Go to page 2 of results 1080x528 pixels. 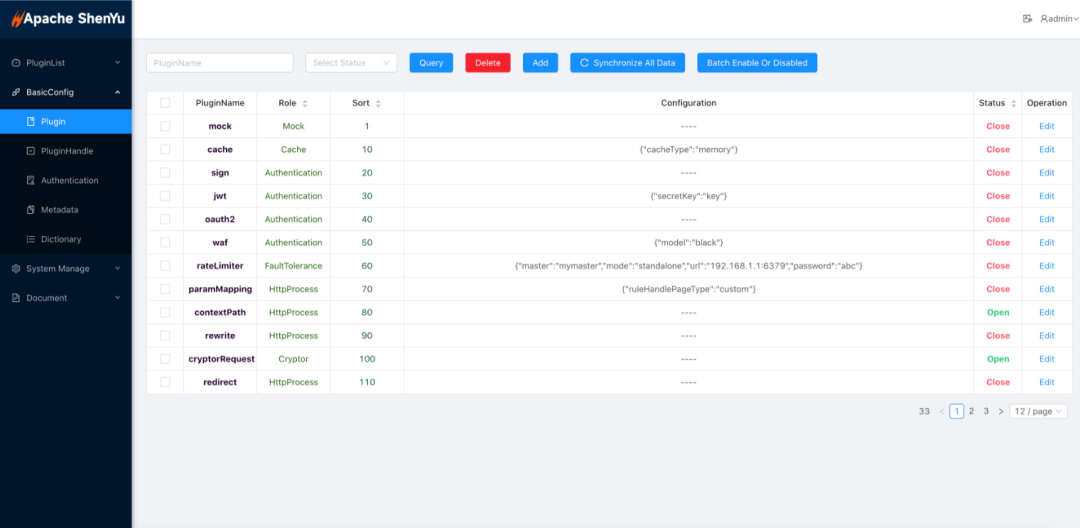click(971, 411)
